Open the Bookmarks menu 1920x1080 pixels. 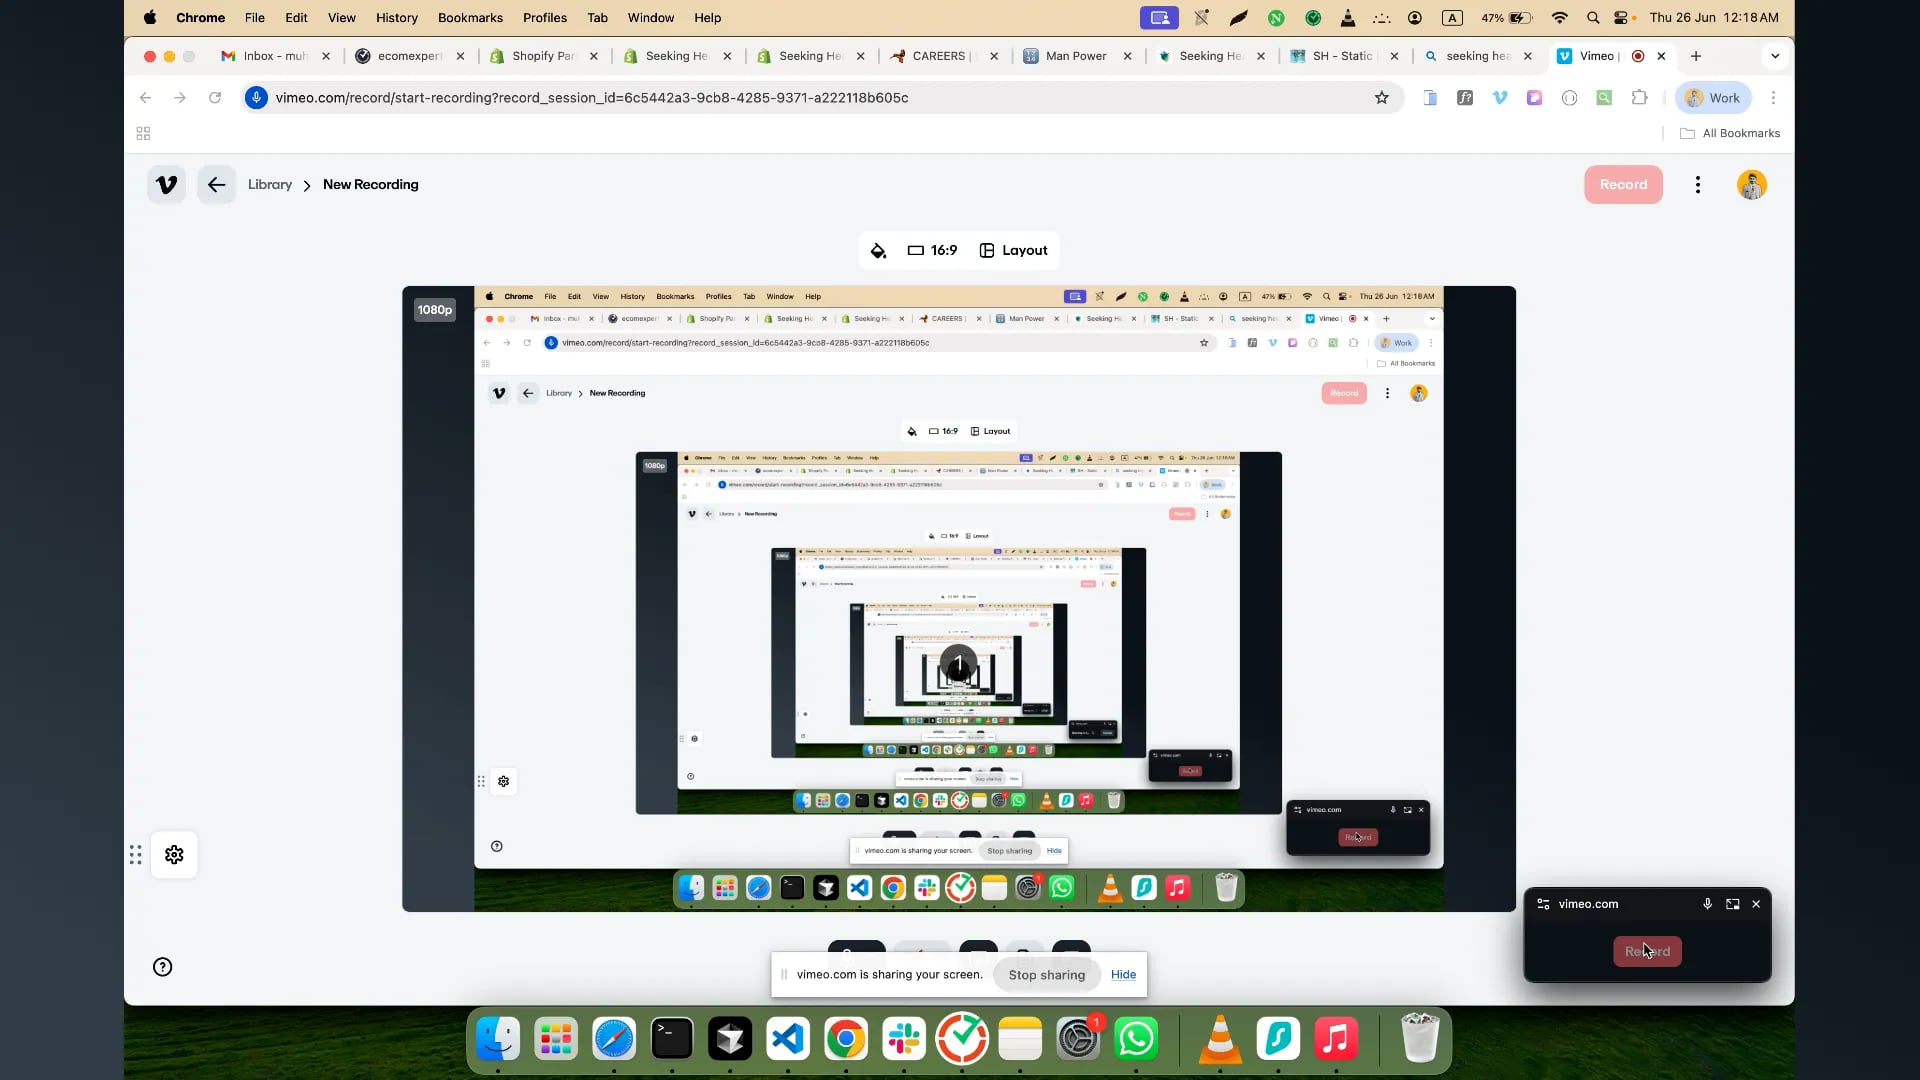pyautogui.click(x=470, y=17)
